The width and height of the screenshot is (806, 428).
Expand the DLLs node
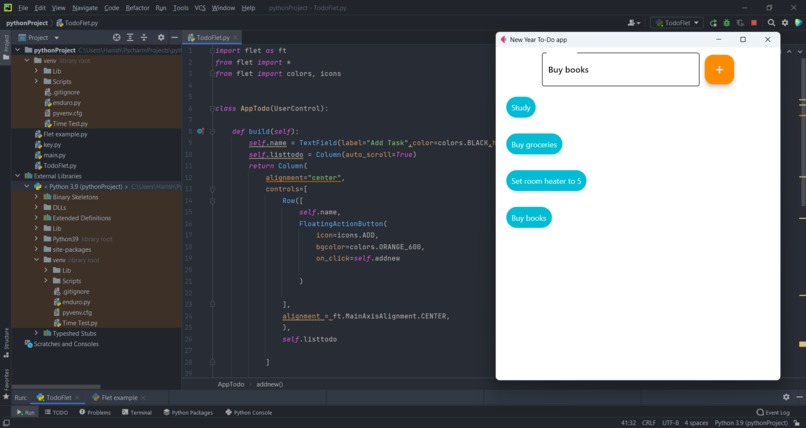36,208
